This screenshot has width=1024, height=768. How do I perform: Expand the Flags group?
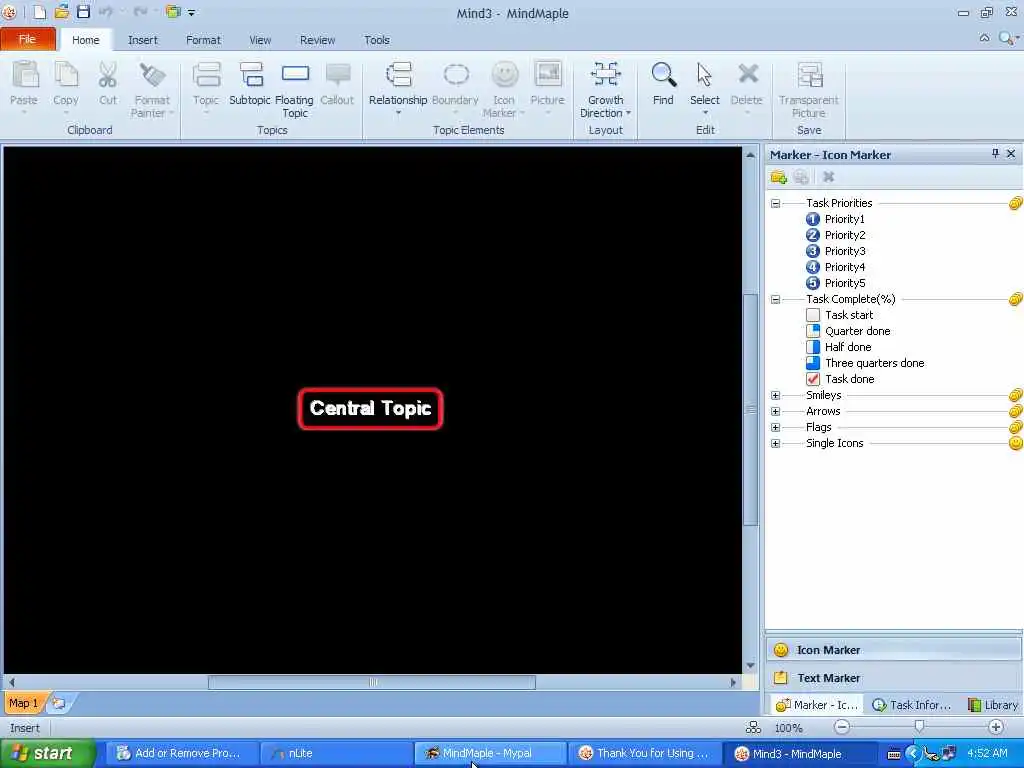775,427
